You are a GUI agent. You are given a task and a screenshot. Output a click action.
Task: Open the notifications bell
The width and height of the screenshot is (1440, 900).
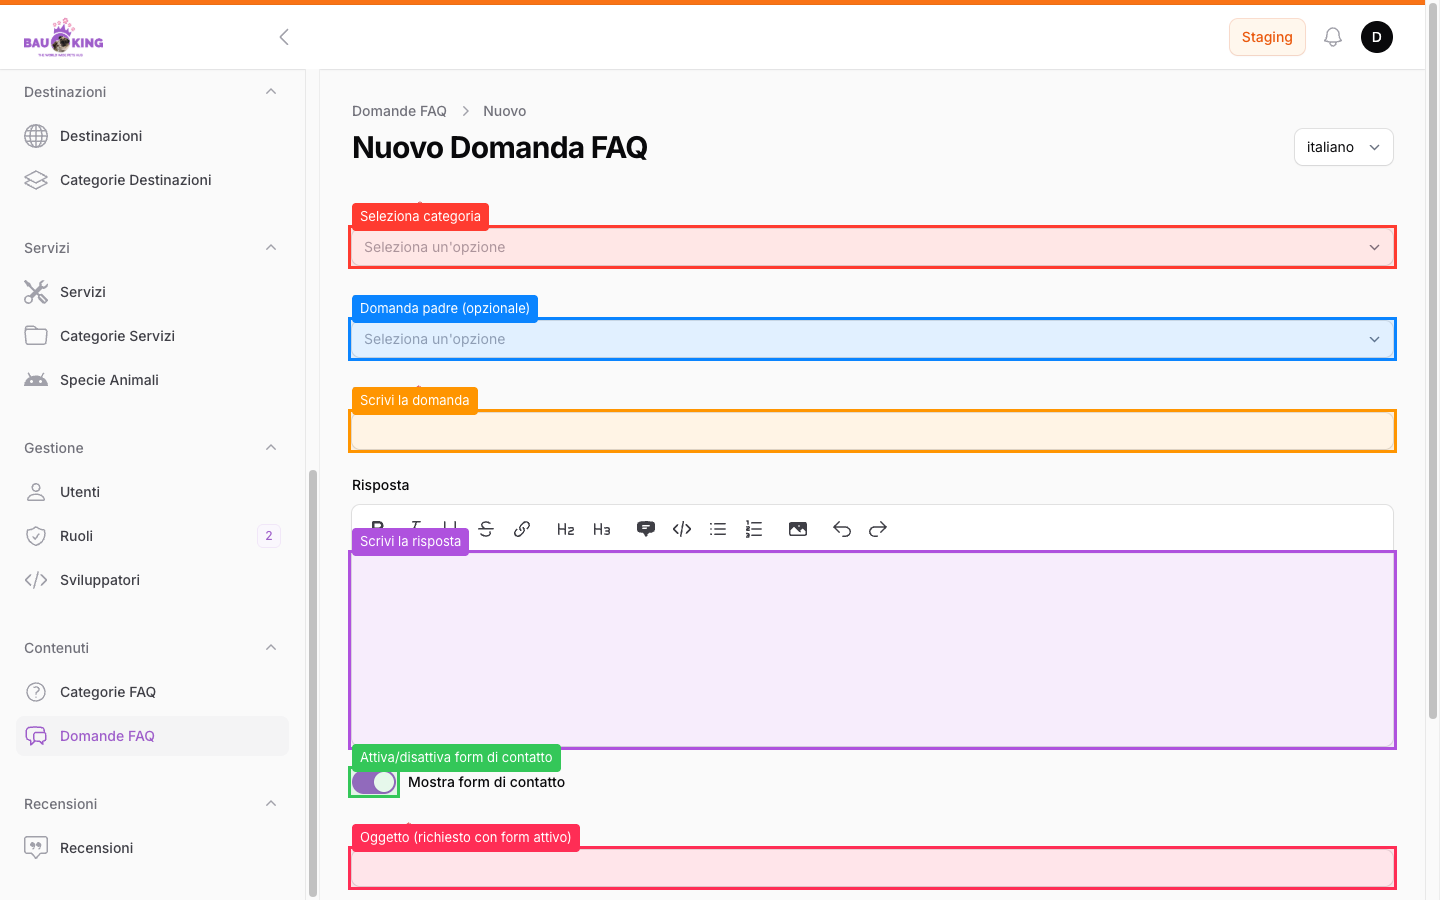[1332, 37]
